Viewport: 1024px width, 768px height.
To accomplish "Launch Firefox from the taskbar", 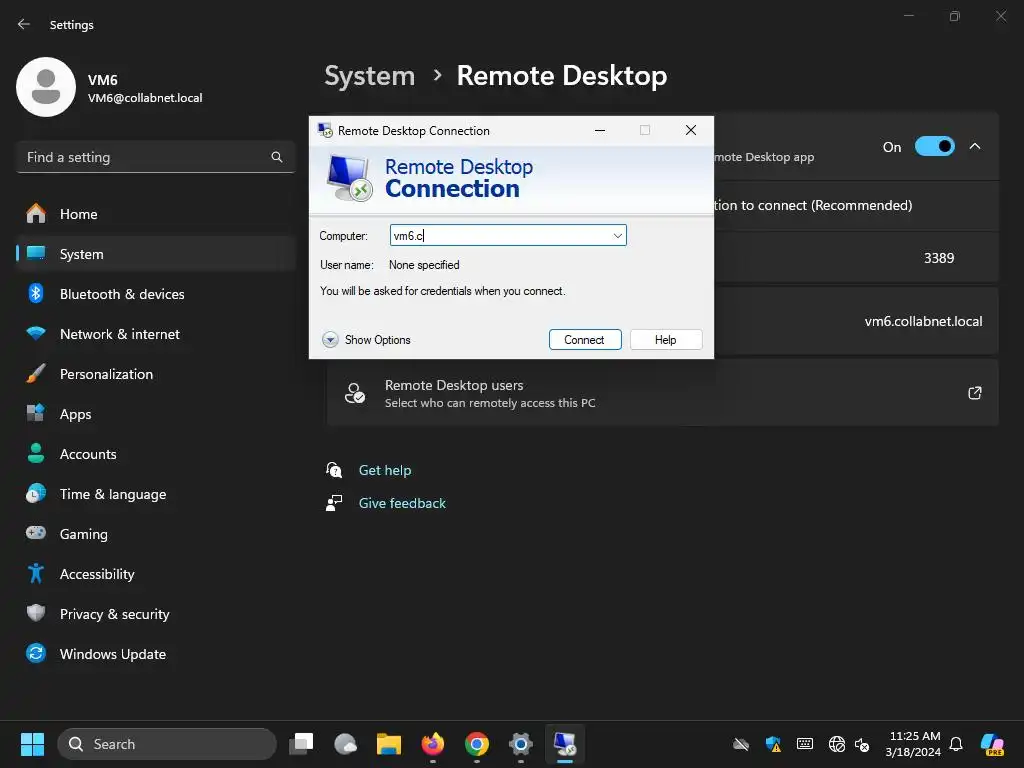I will tap(432, 744).
